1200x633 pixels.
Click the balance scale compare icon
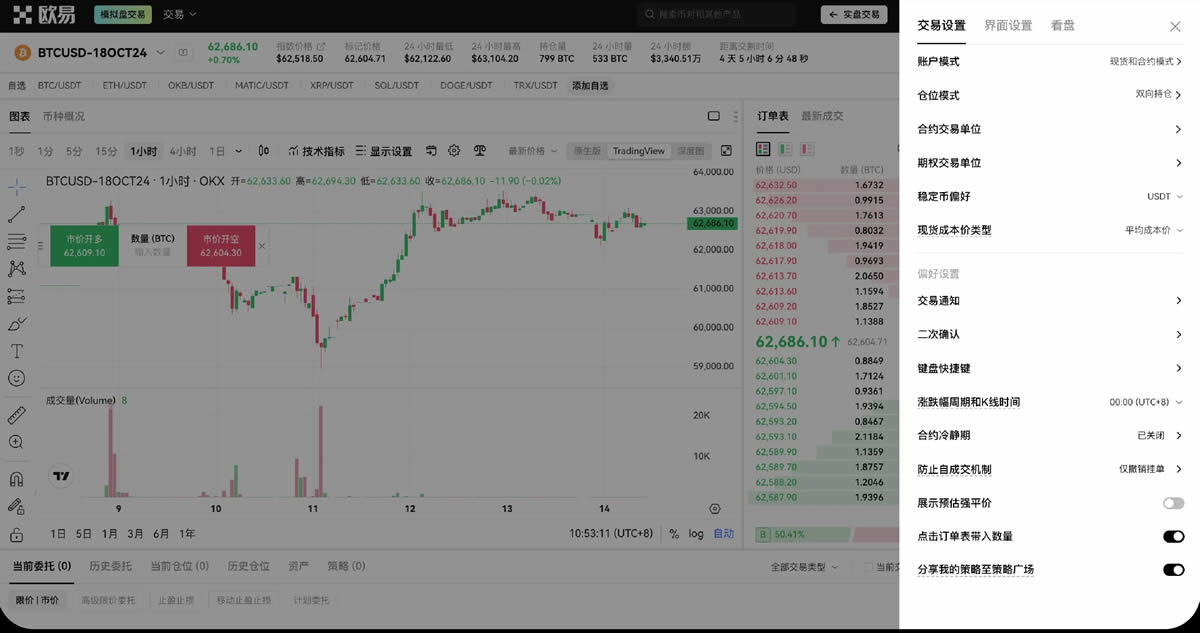(479, 151)
